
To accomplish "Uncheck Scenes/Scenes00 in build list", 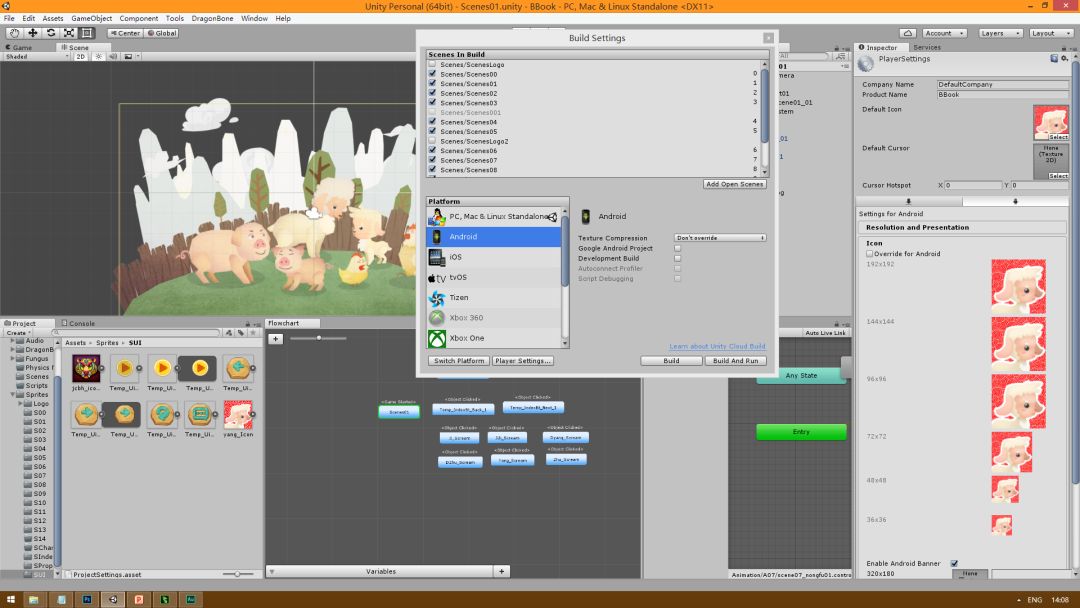I will coord(432,74).
